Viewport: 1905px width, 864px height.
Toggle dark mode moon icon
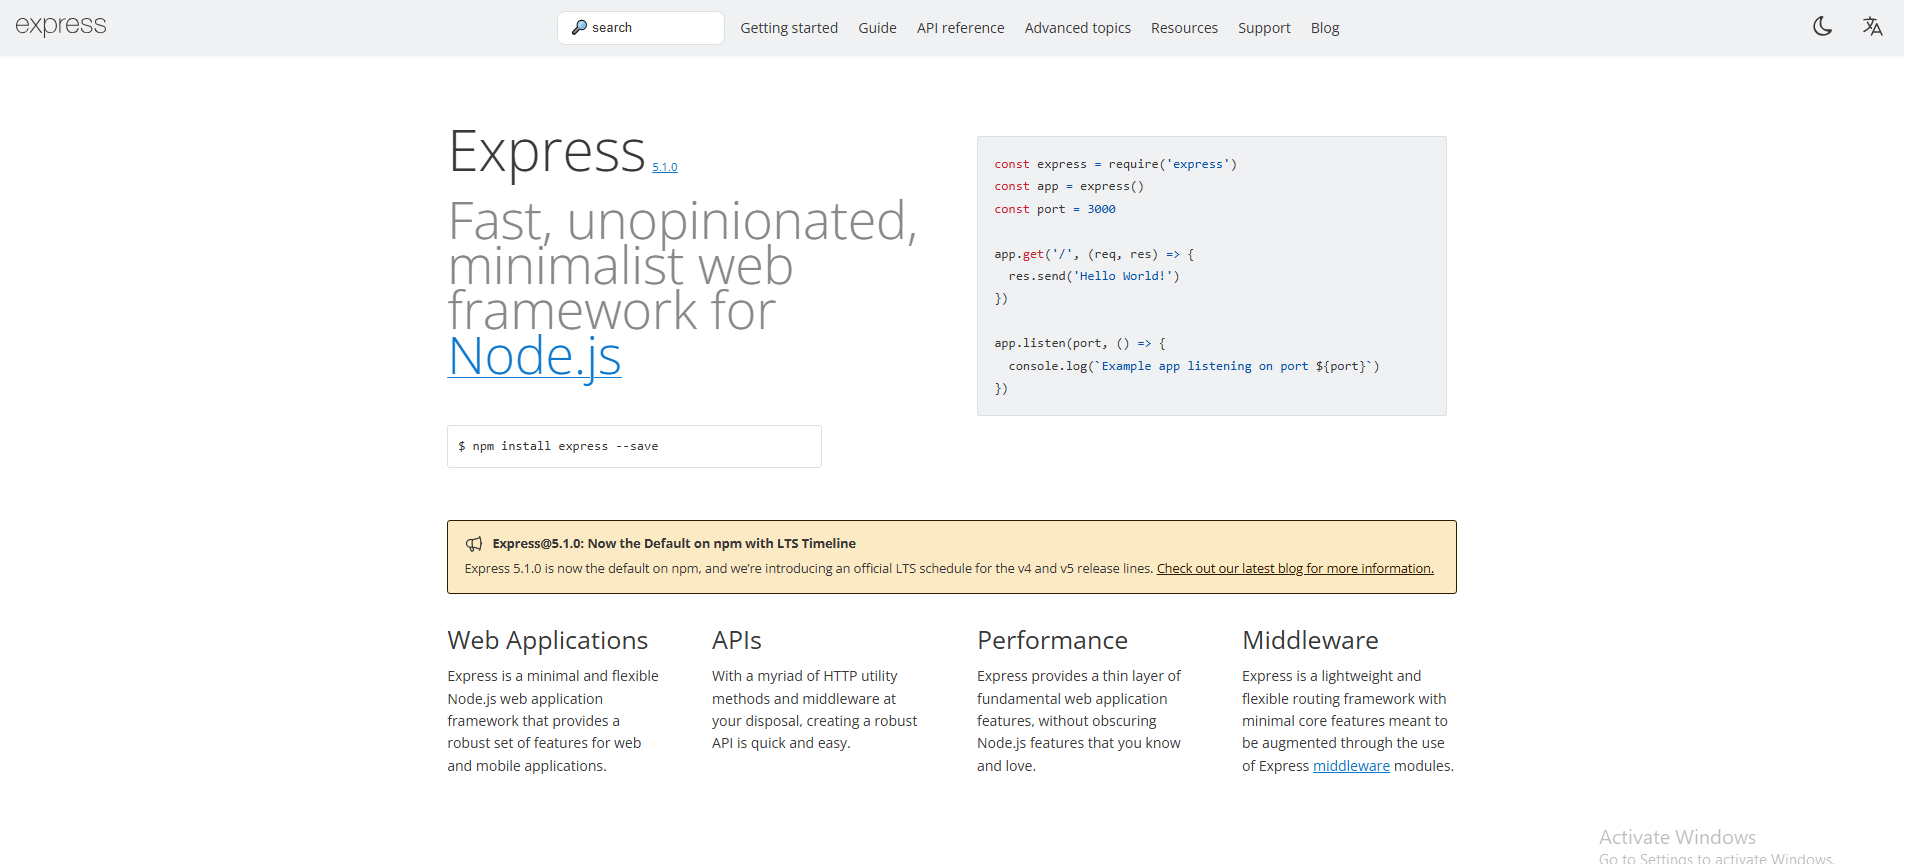[x=1822, y=27]
